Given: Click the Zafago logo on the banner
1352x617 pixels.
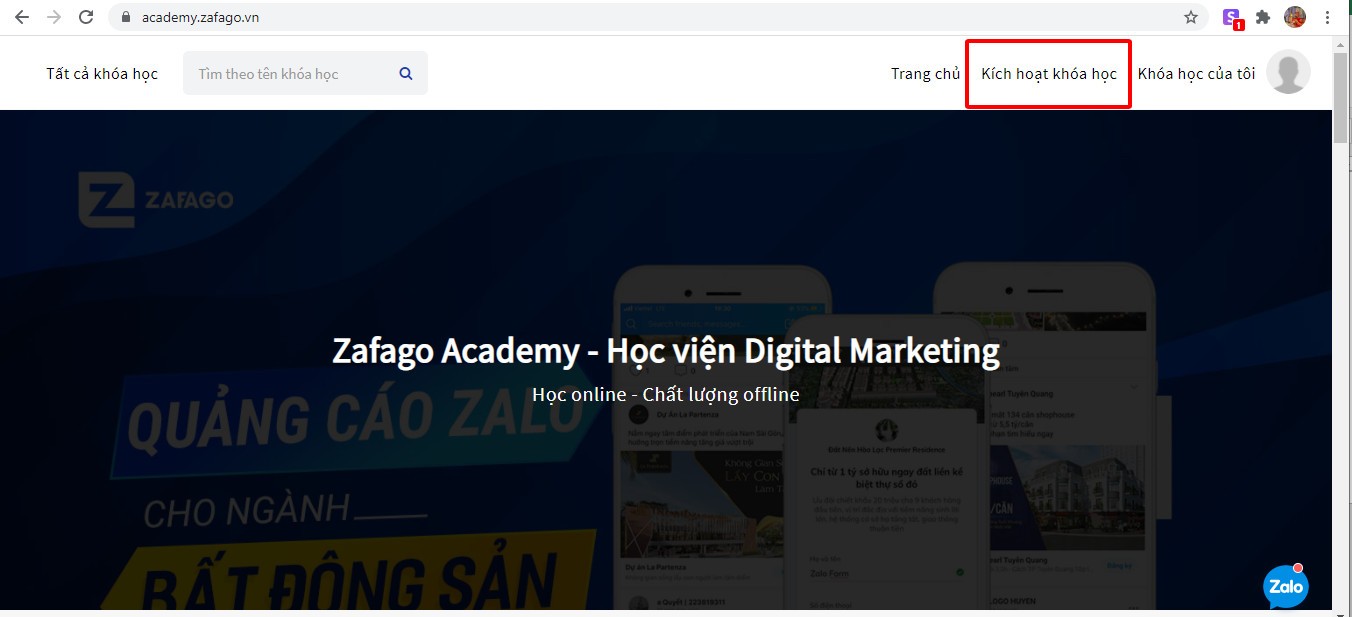Looking at the screenshot, I should click(x=155, y=199).
